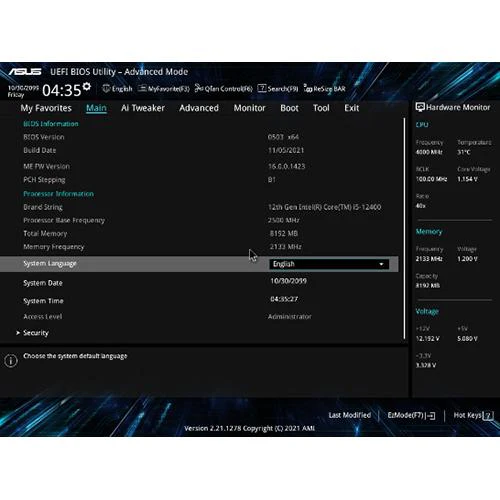Switch to the Ai Tweaker tab

143,108
